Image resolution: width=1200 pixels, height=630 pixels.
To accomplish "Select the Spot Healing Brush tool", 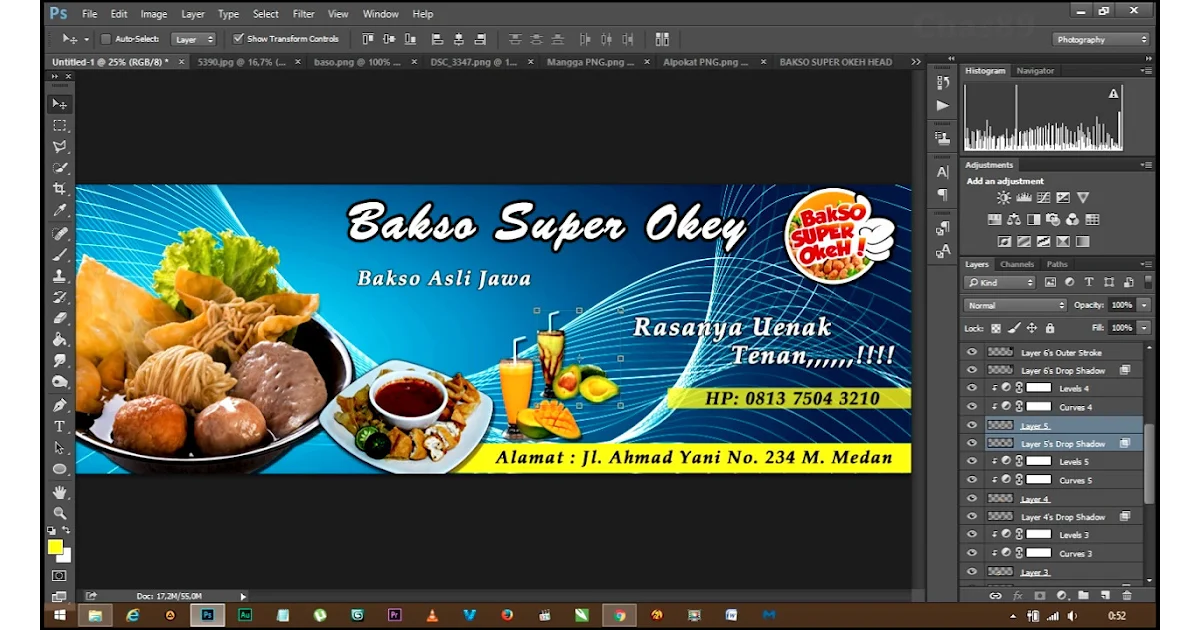I will coord(60,233).
